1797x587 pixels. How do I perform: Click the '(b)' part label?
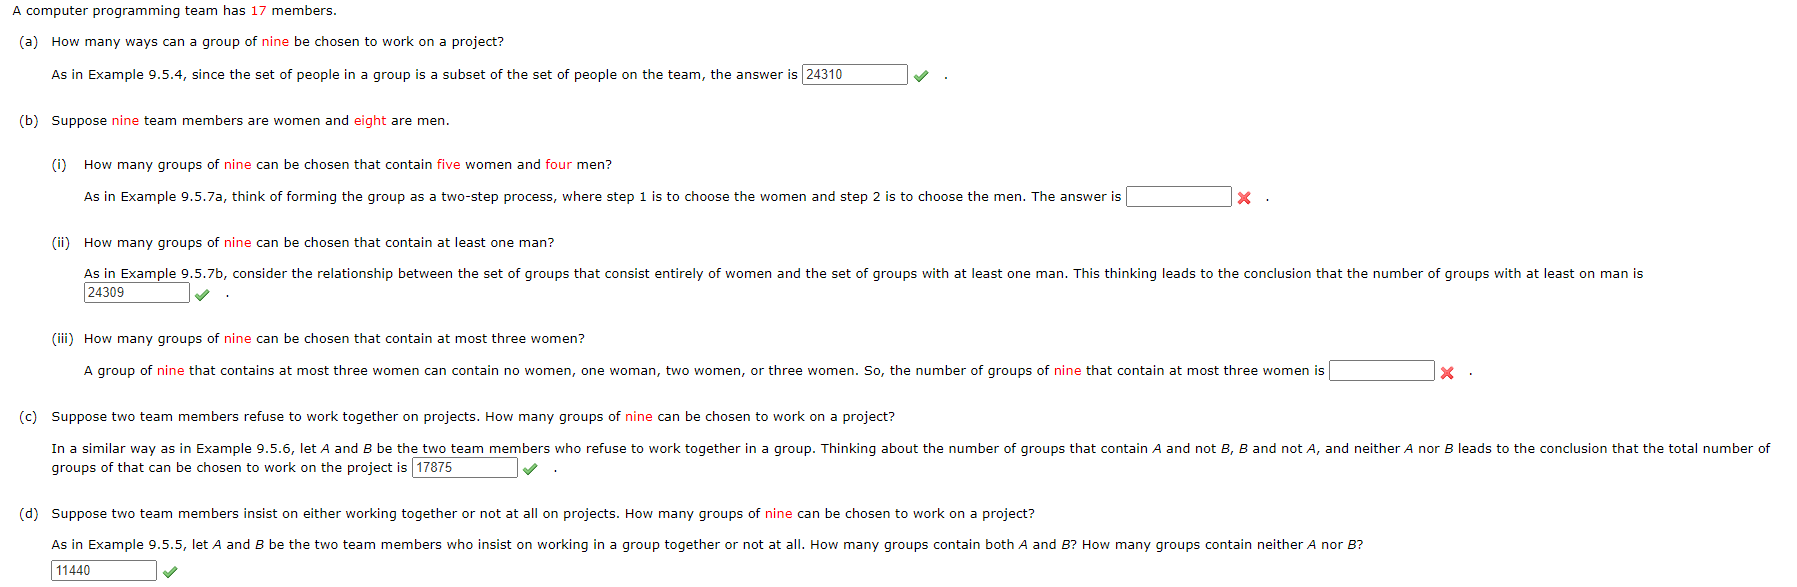(x=28, y=121)
